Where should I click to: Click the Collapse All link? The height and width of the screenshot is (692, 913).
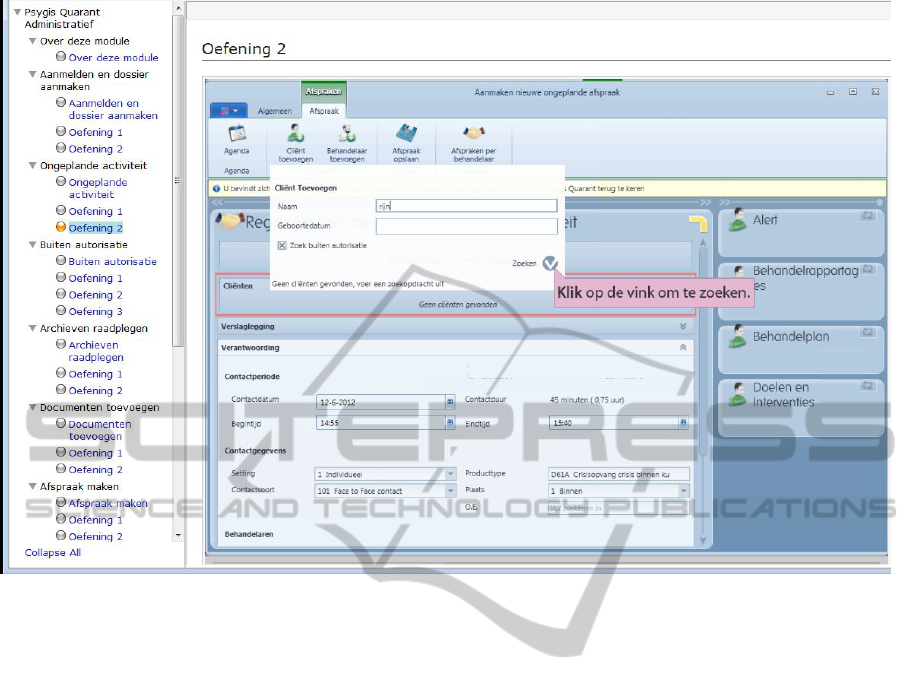point(53,553)
